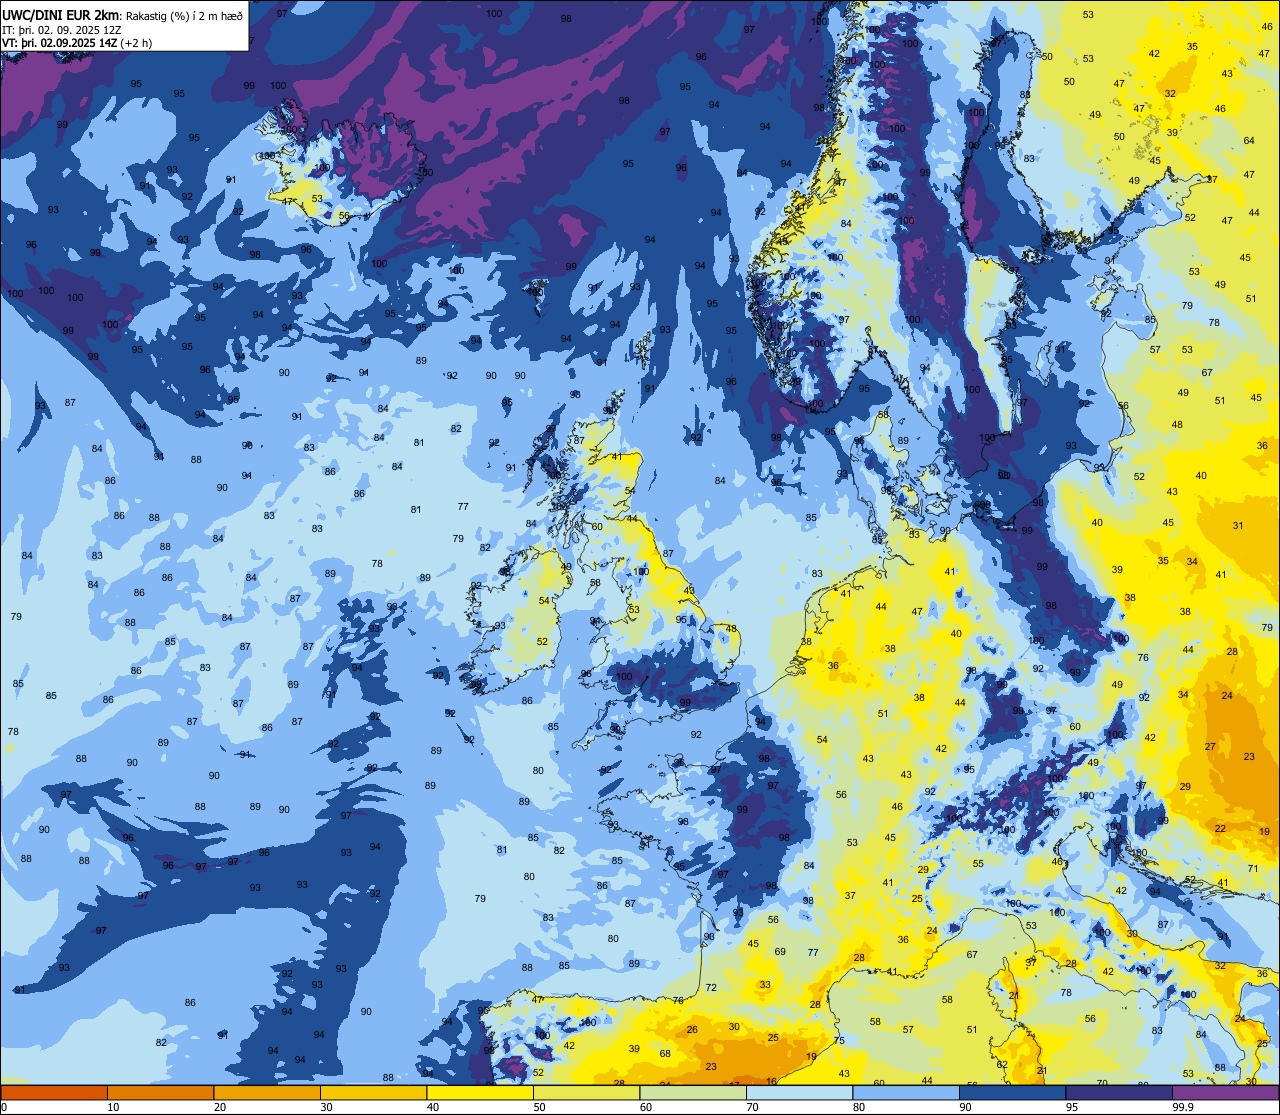Click the text Rakastig (%) í 2 m hæð

point(184,15)
